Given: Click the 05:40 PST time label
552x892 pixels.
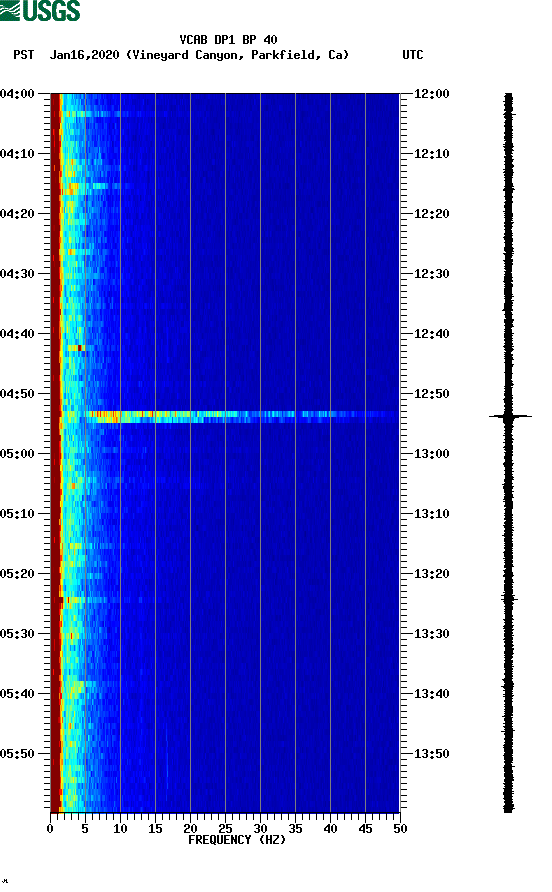Looking at the screenshot, I should (17, 694).
